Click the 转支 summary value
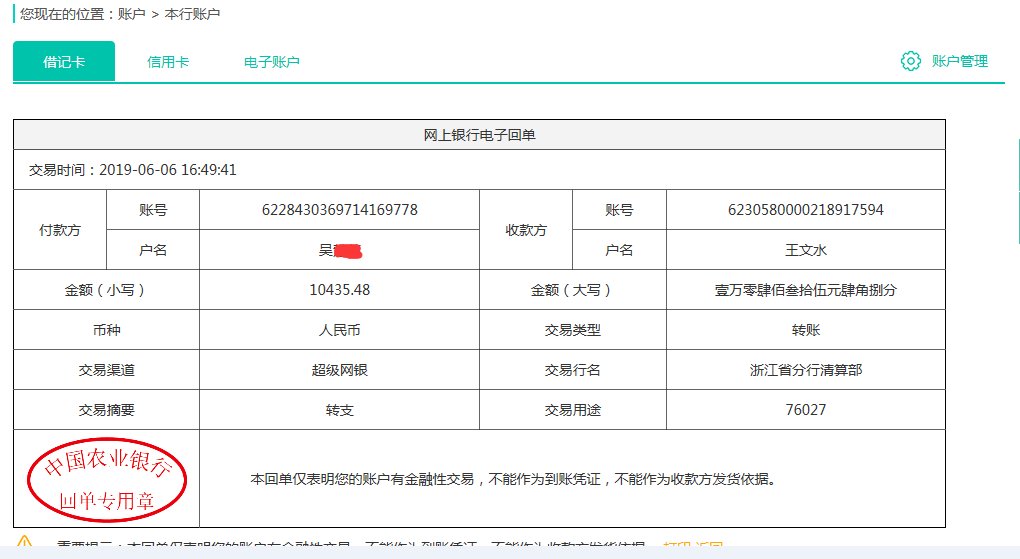The image size is (1020, 559). 340,410
